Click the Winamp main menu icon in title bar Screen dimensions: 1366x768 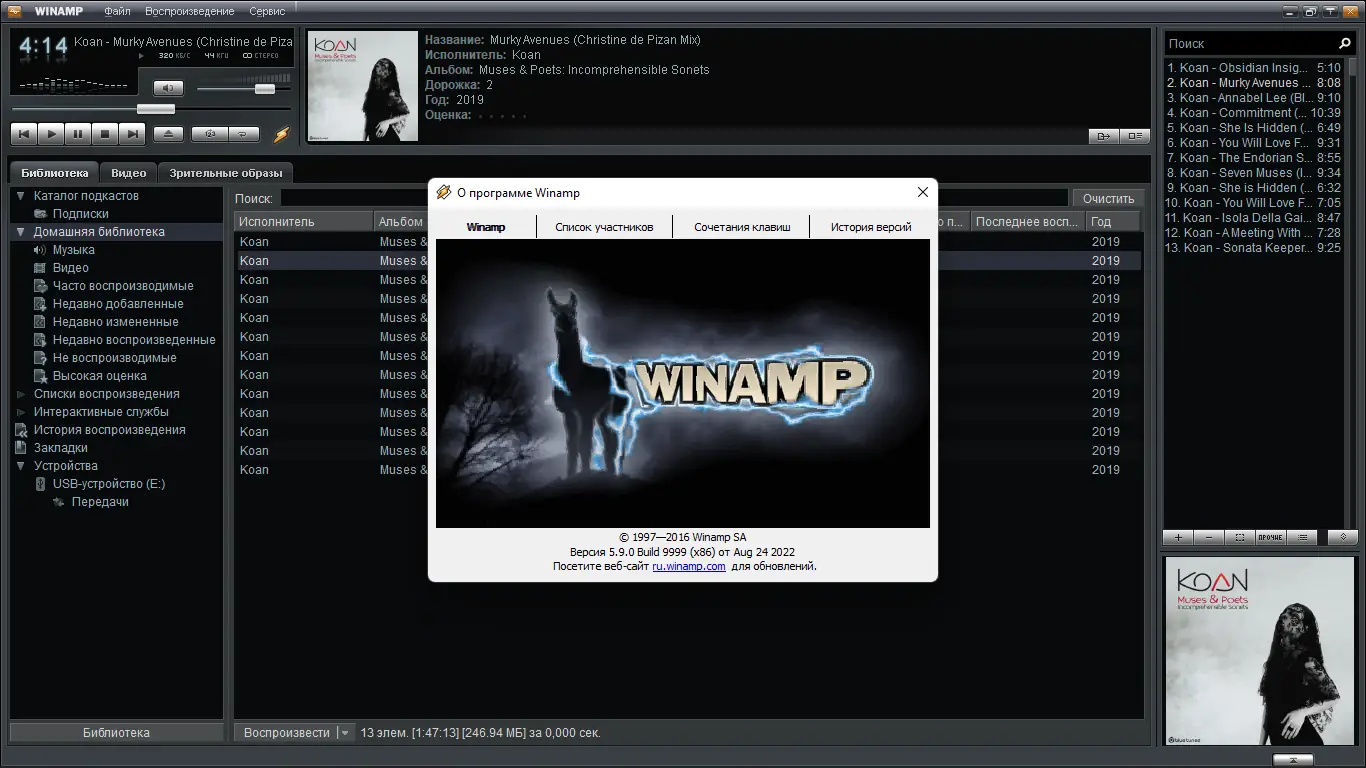click(x=15, y=11)
